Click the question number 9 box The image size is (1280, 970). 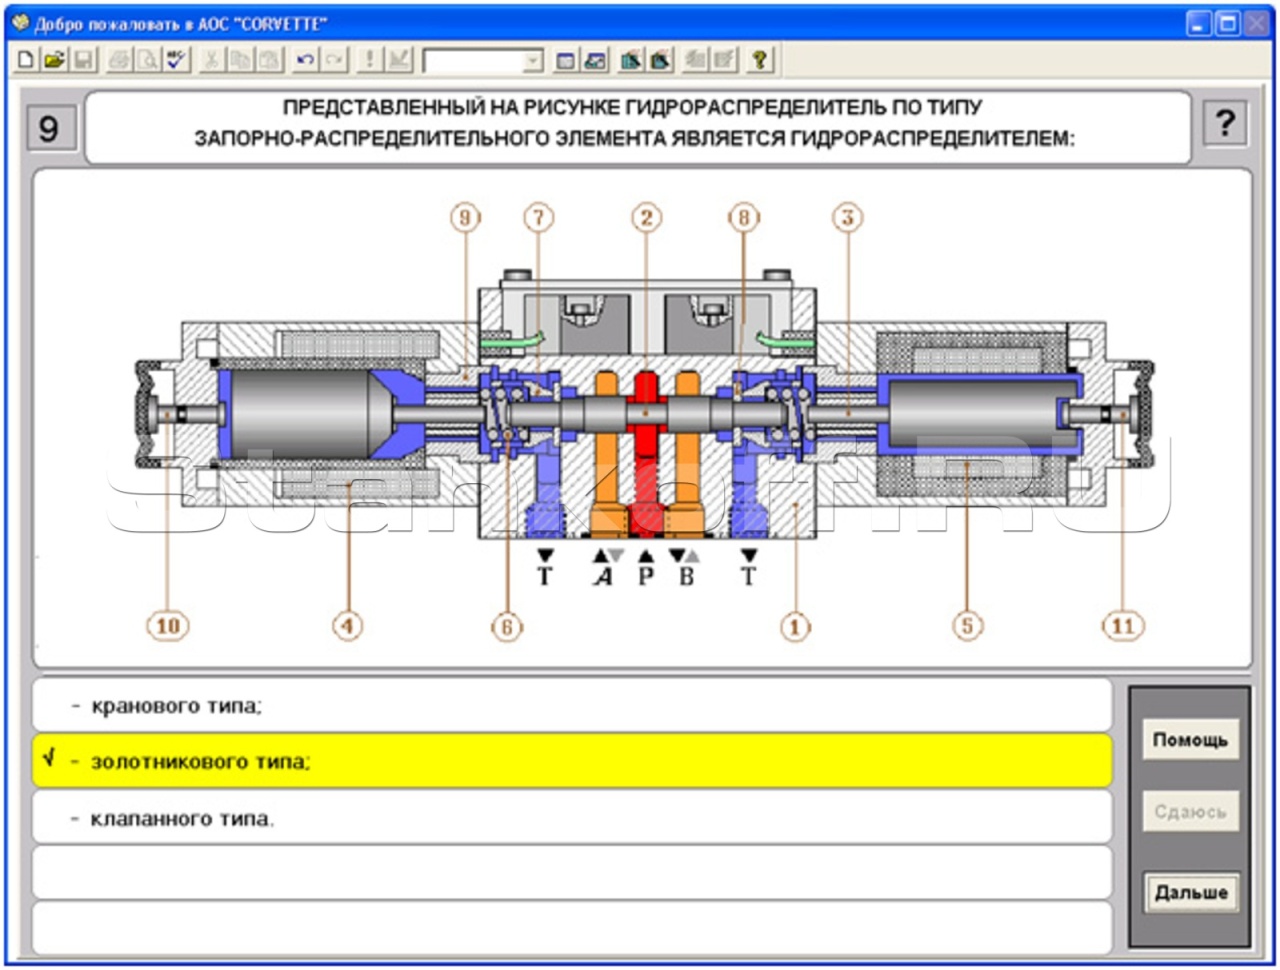click(x=49, y=128)
